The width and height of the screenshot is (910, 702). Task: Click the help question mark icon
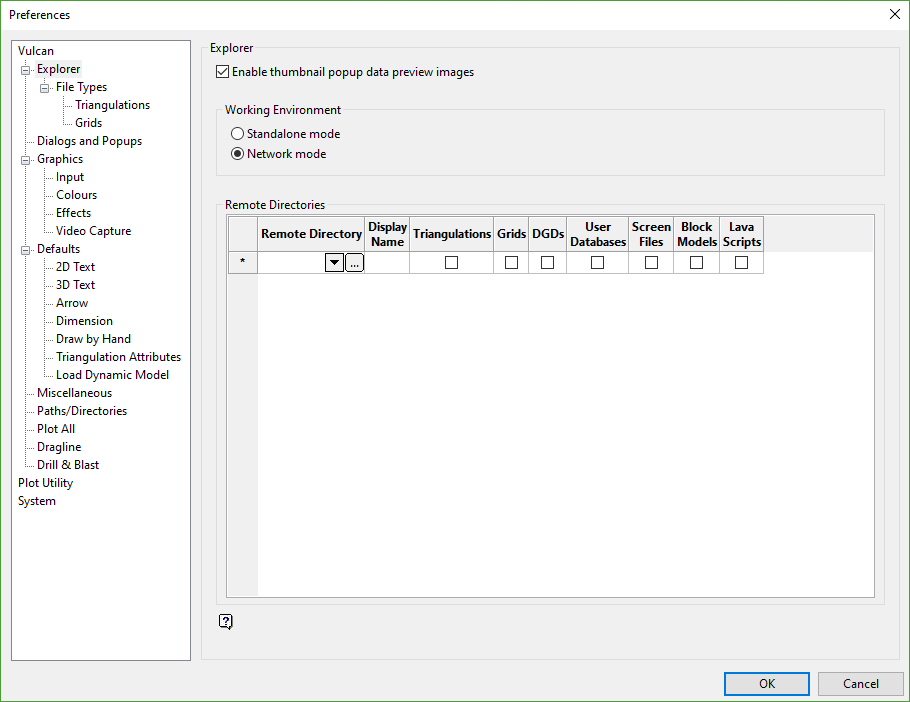pyautogui.click(x=226, y=621)
